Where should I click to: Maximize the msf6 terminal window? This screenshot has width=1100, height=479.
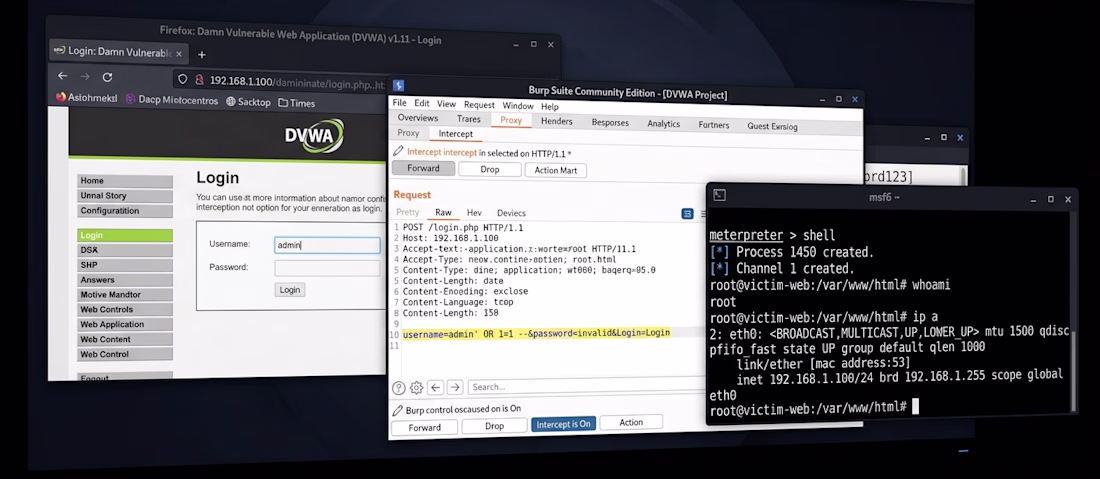[x=1050, y=199]
